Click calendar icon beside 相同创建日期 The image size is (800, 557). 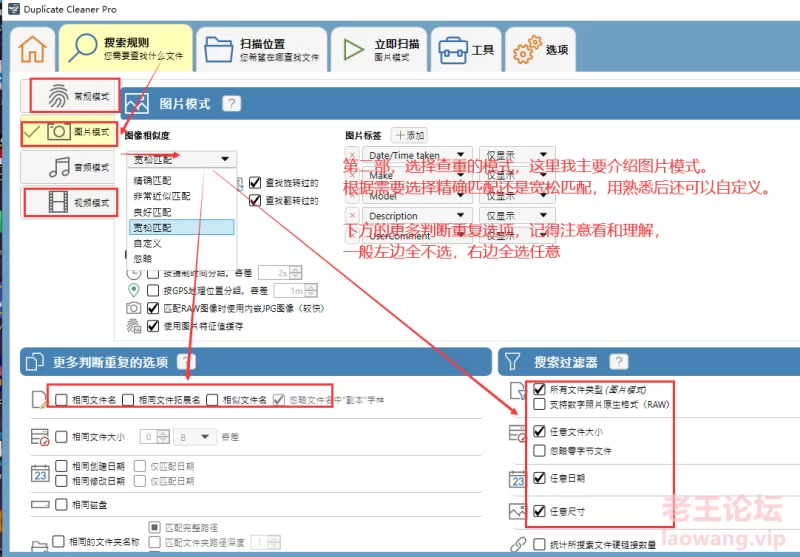40,473
